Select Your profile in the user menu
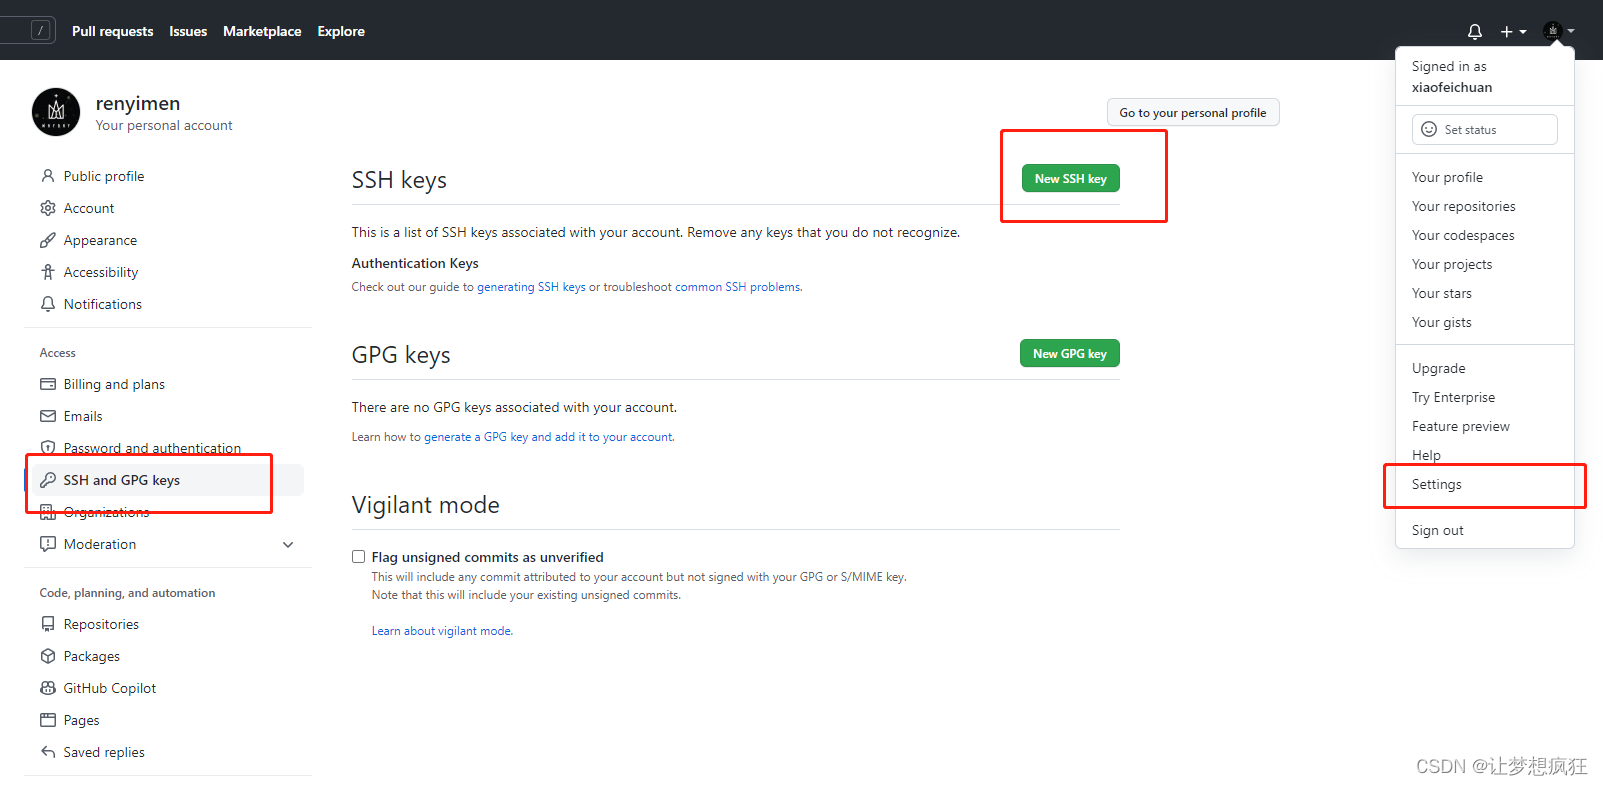Screen dimensions: 1603x785 click(x=1485, y=177)
